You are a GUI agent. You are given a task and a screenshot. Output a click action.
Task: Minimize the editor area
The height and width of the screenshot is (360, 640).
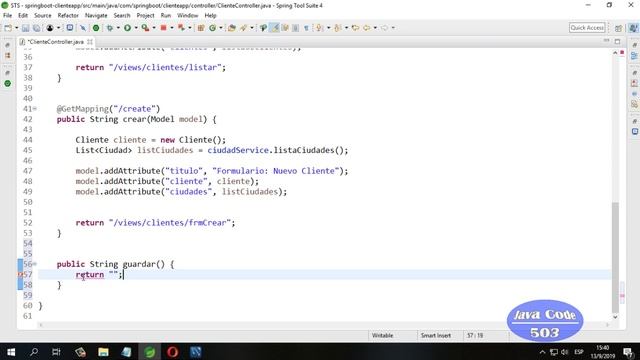click(x=606, y=41)
